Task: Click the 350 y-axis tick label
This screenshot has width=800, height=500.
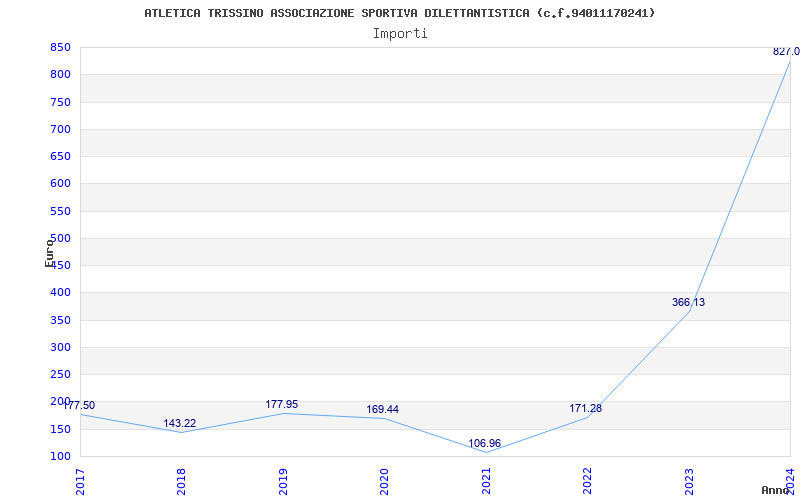Action: pos(60,320)
